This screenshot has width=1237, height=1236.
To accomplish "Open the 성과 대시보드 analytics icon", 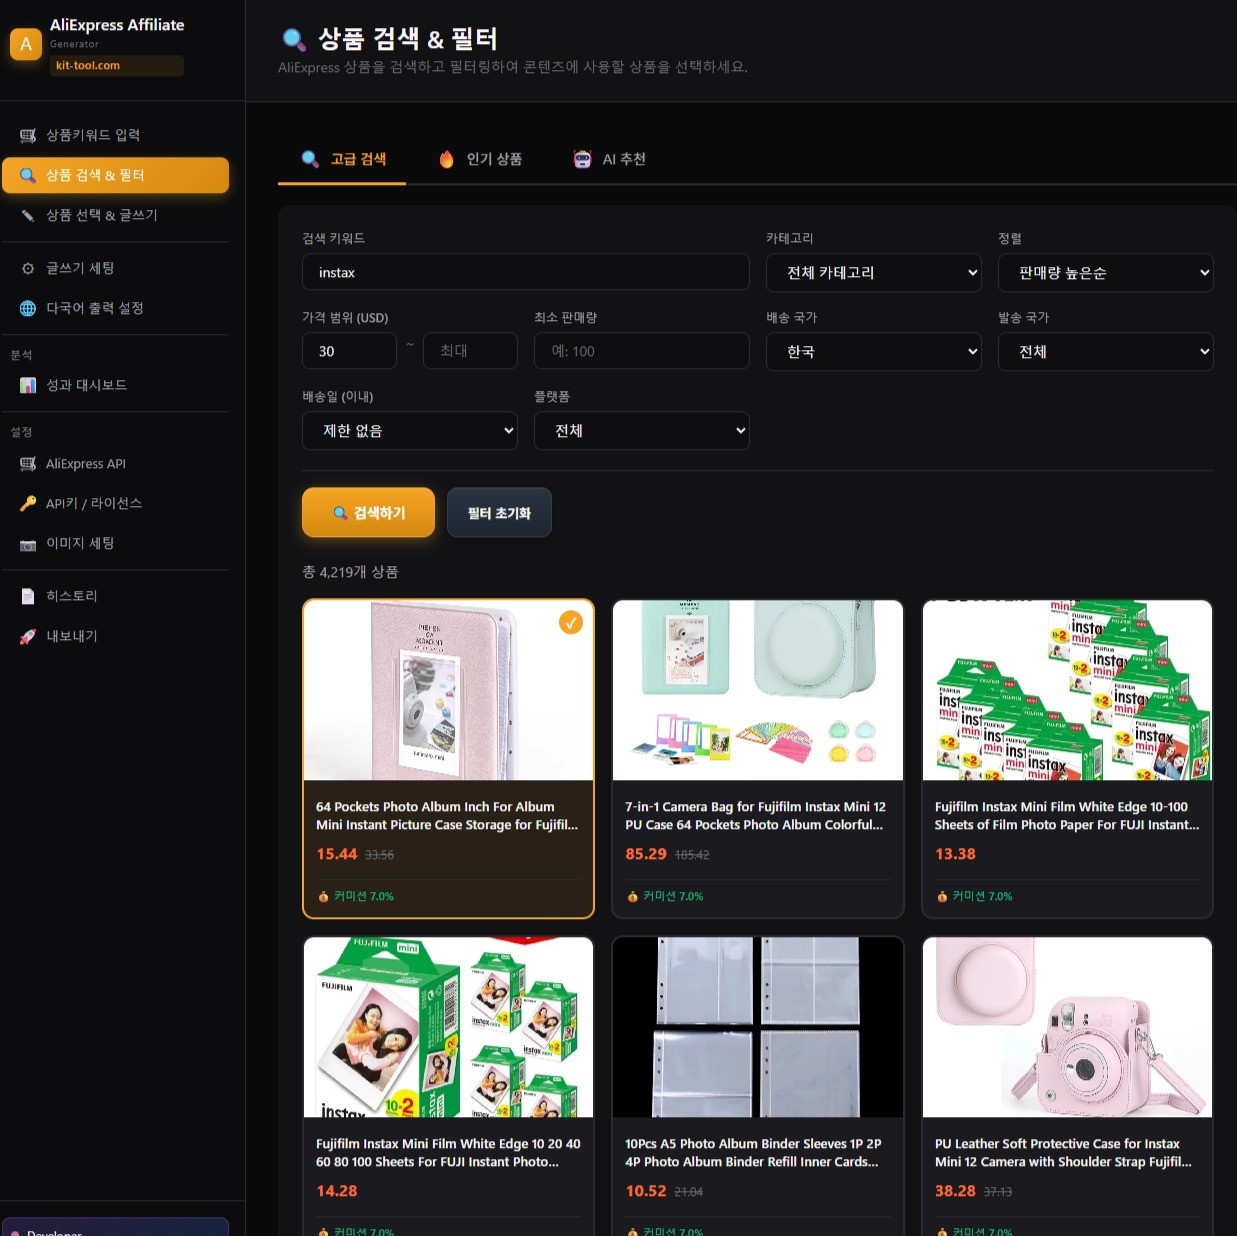I will coord(27,385).
